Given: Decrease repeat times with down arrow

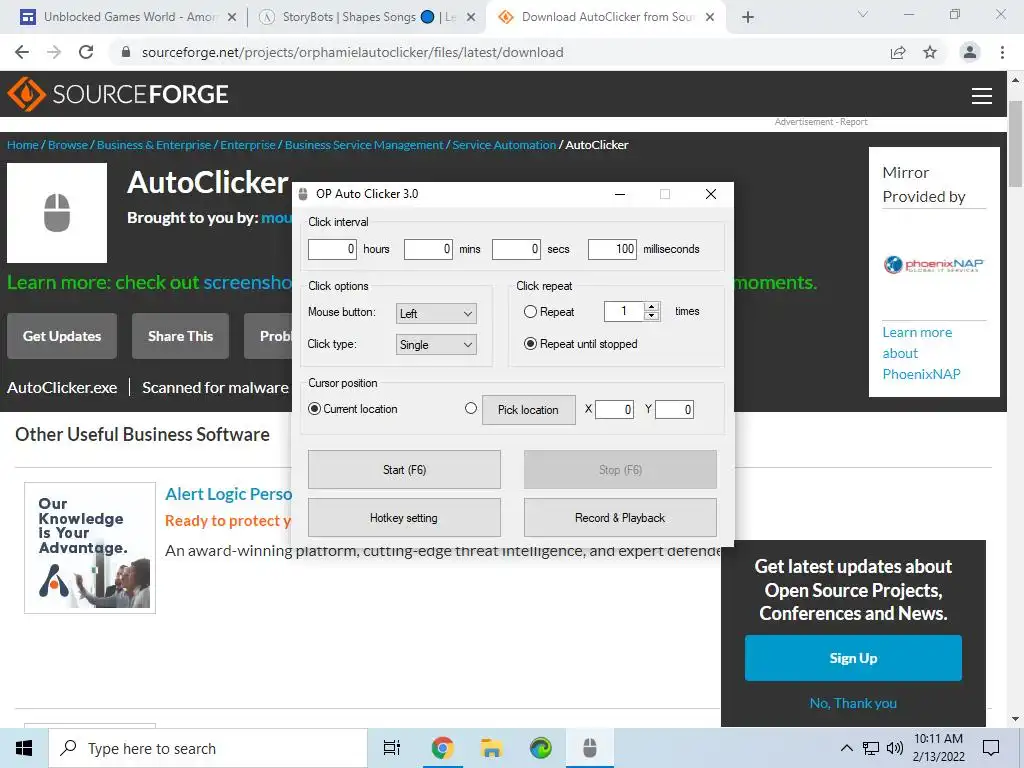Looking at the screenshot, I should pos(652,316).
